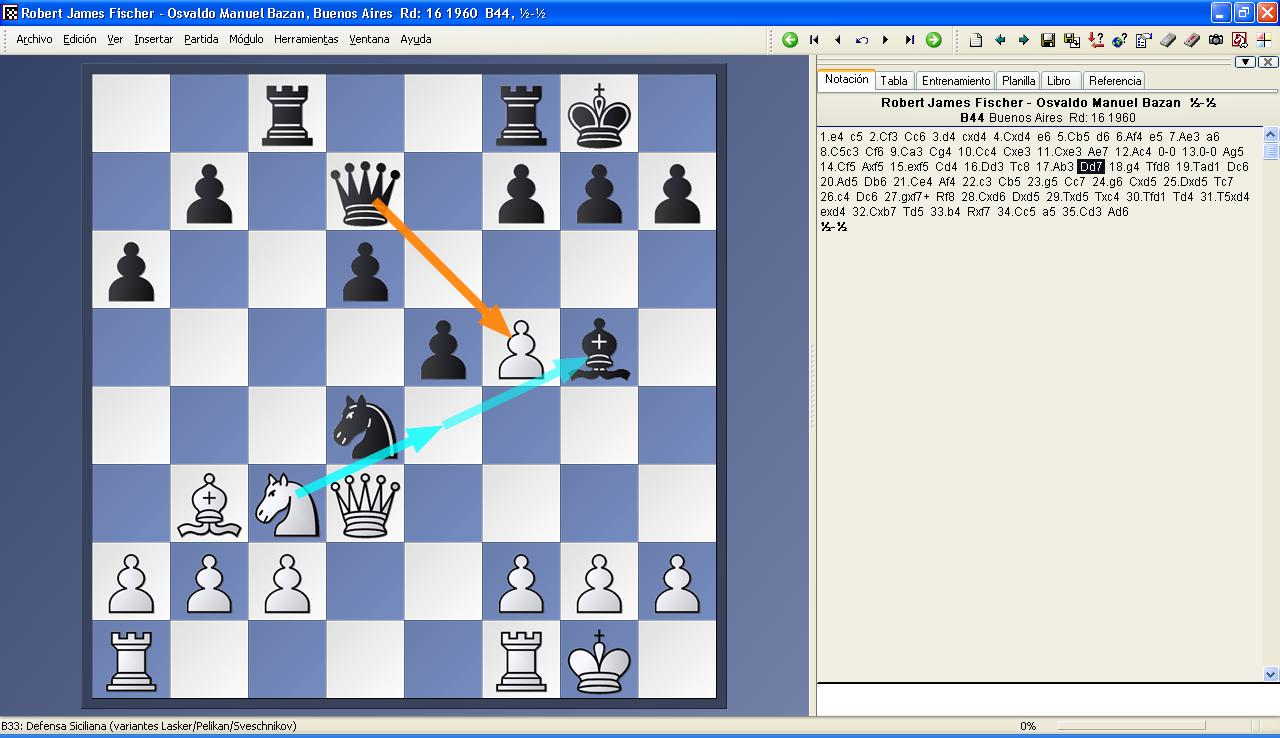This screenshot has height=738, width=1280.
Task: Jump to start of game button
Action: (x=814, y=40)
